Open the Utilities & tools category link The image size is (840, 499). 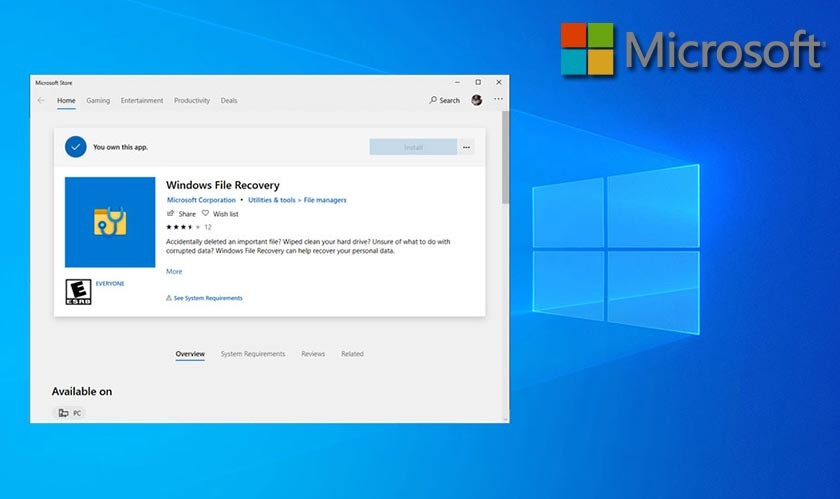pyautogui.click(x=272, y=200)
